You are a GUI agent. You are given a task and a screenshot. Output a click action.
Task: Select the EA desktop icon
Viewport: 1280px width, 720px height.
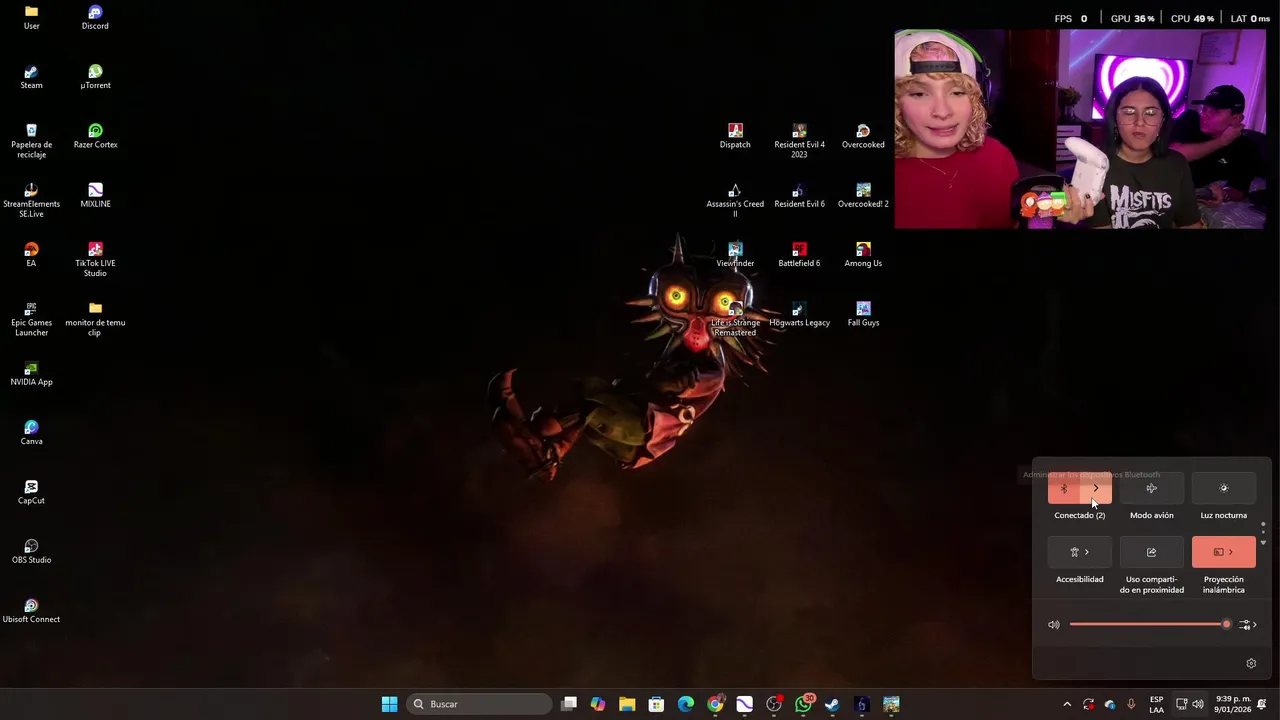pyautogui.click(x=32, y=254)
